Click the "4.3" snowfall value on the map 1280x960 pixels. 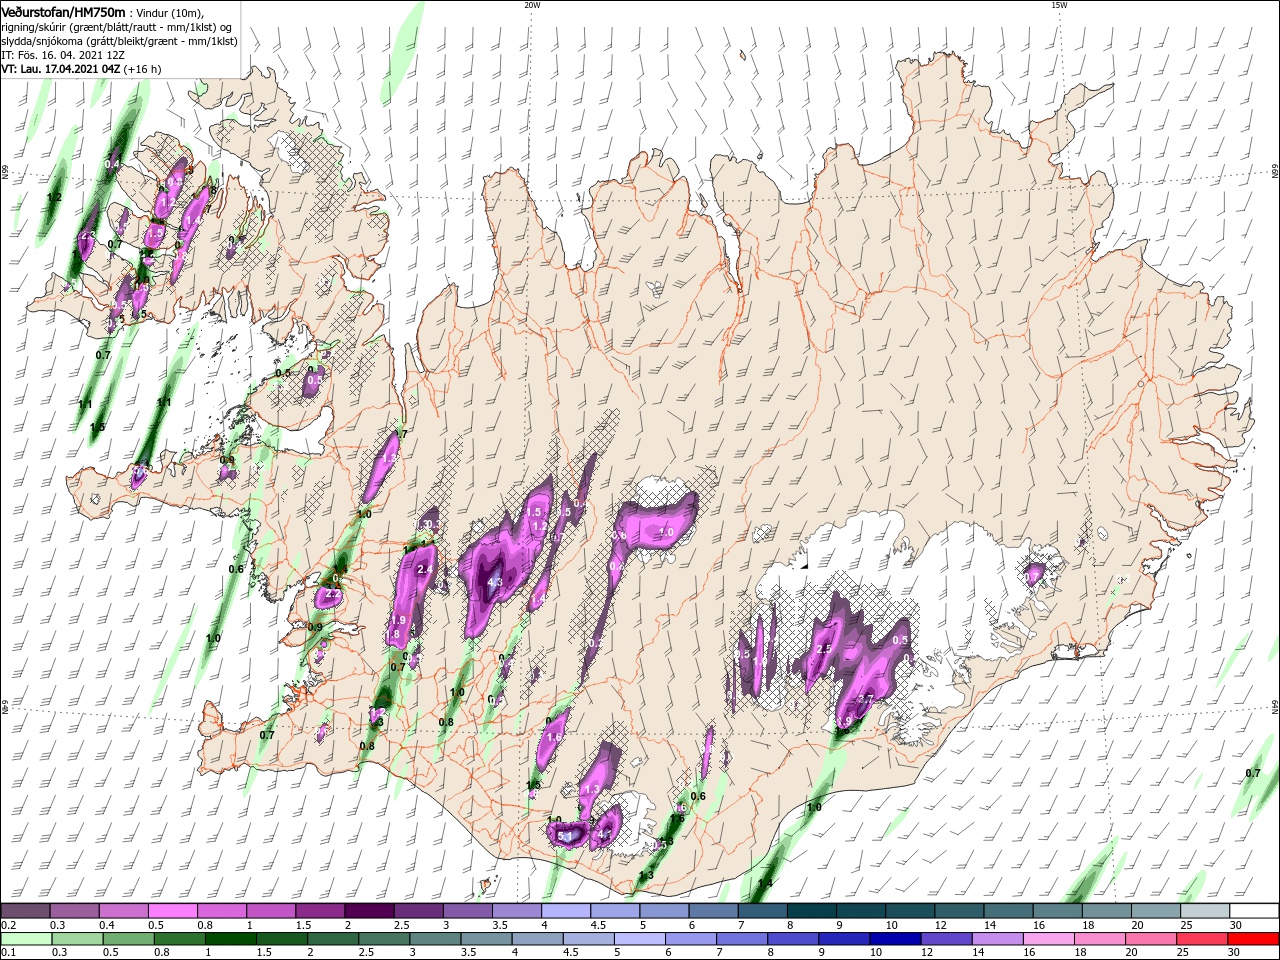[494, 581]
